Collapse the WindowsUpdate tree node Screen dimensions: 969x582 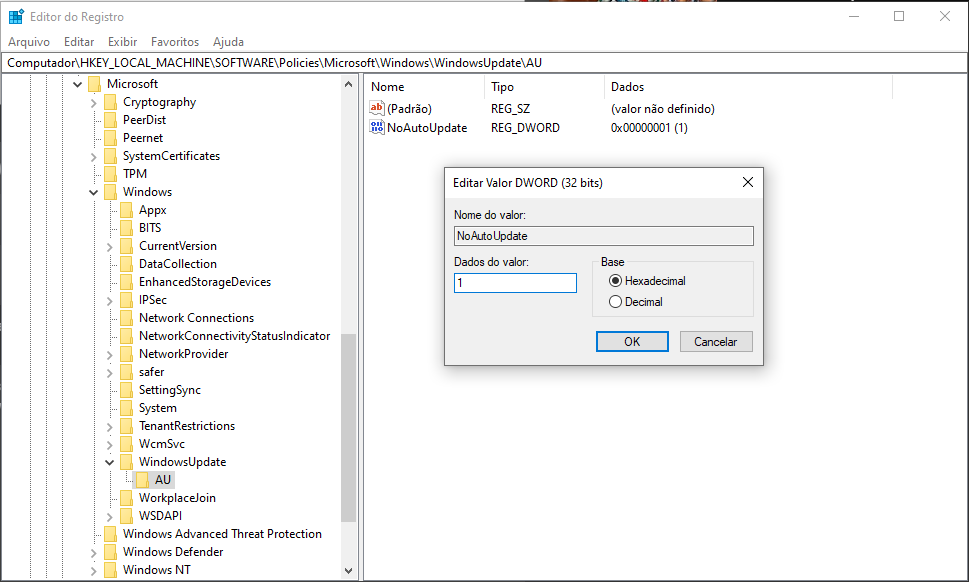(109, 462)
